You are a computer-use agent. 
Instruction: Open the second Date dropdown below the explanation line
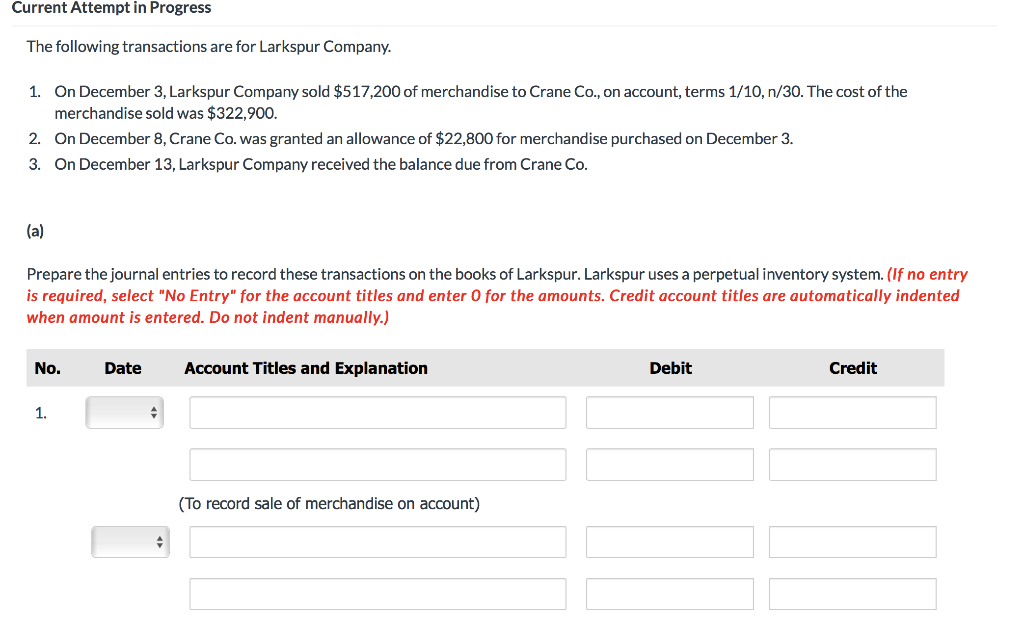(130, 541)
